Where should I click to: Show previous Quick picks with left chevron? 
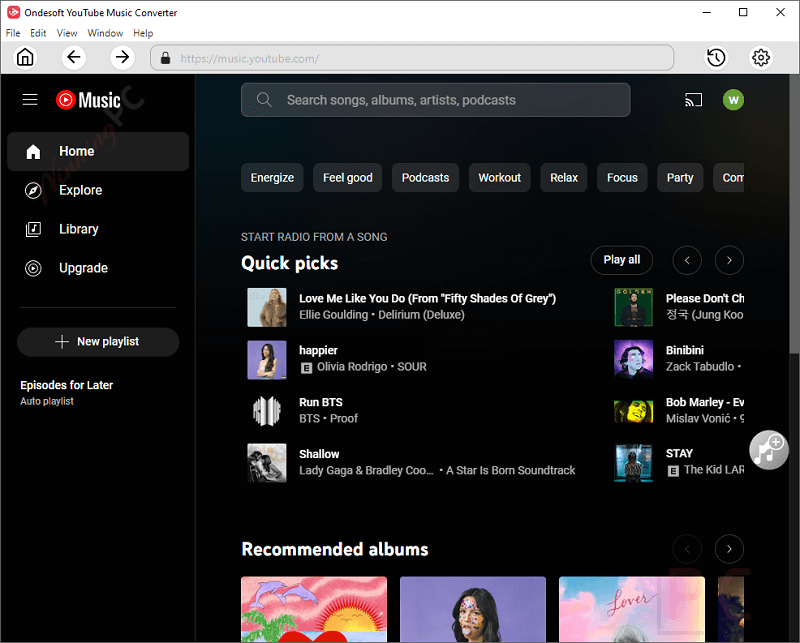tap(687, 260)
